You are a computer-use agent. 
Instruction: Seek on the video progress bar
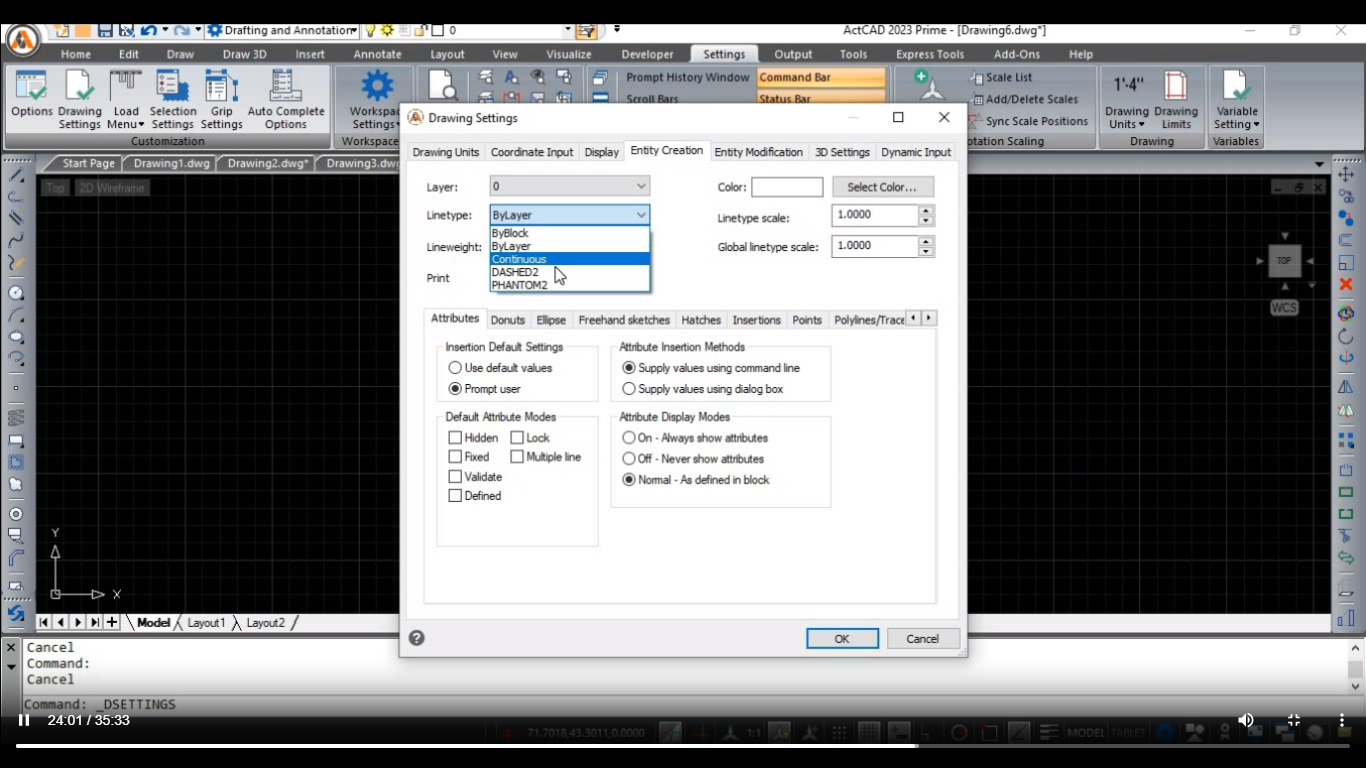[683, 745]
